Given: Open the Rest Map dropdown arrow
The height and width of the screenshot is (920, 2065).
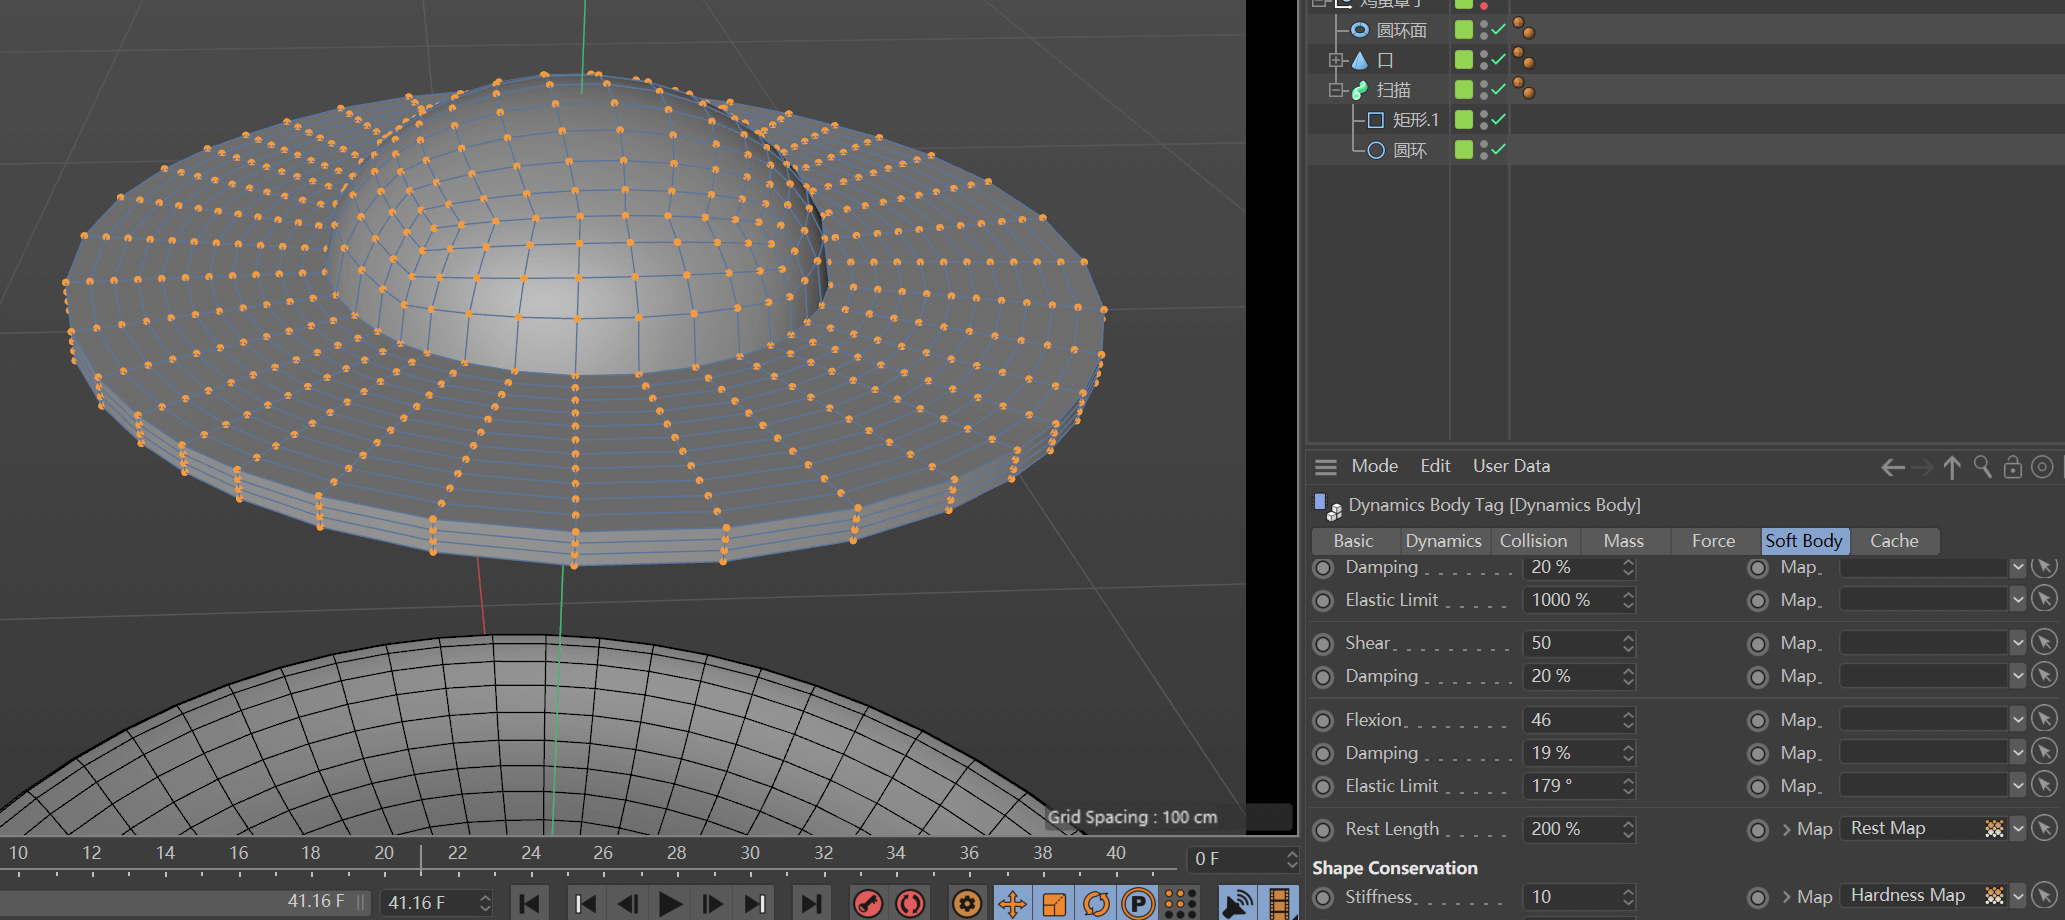Looking at the screenshot, I should coord(2018,829).
